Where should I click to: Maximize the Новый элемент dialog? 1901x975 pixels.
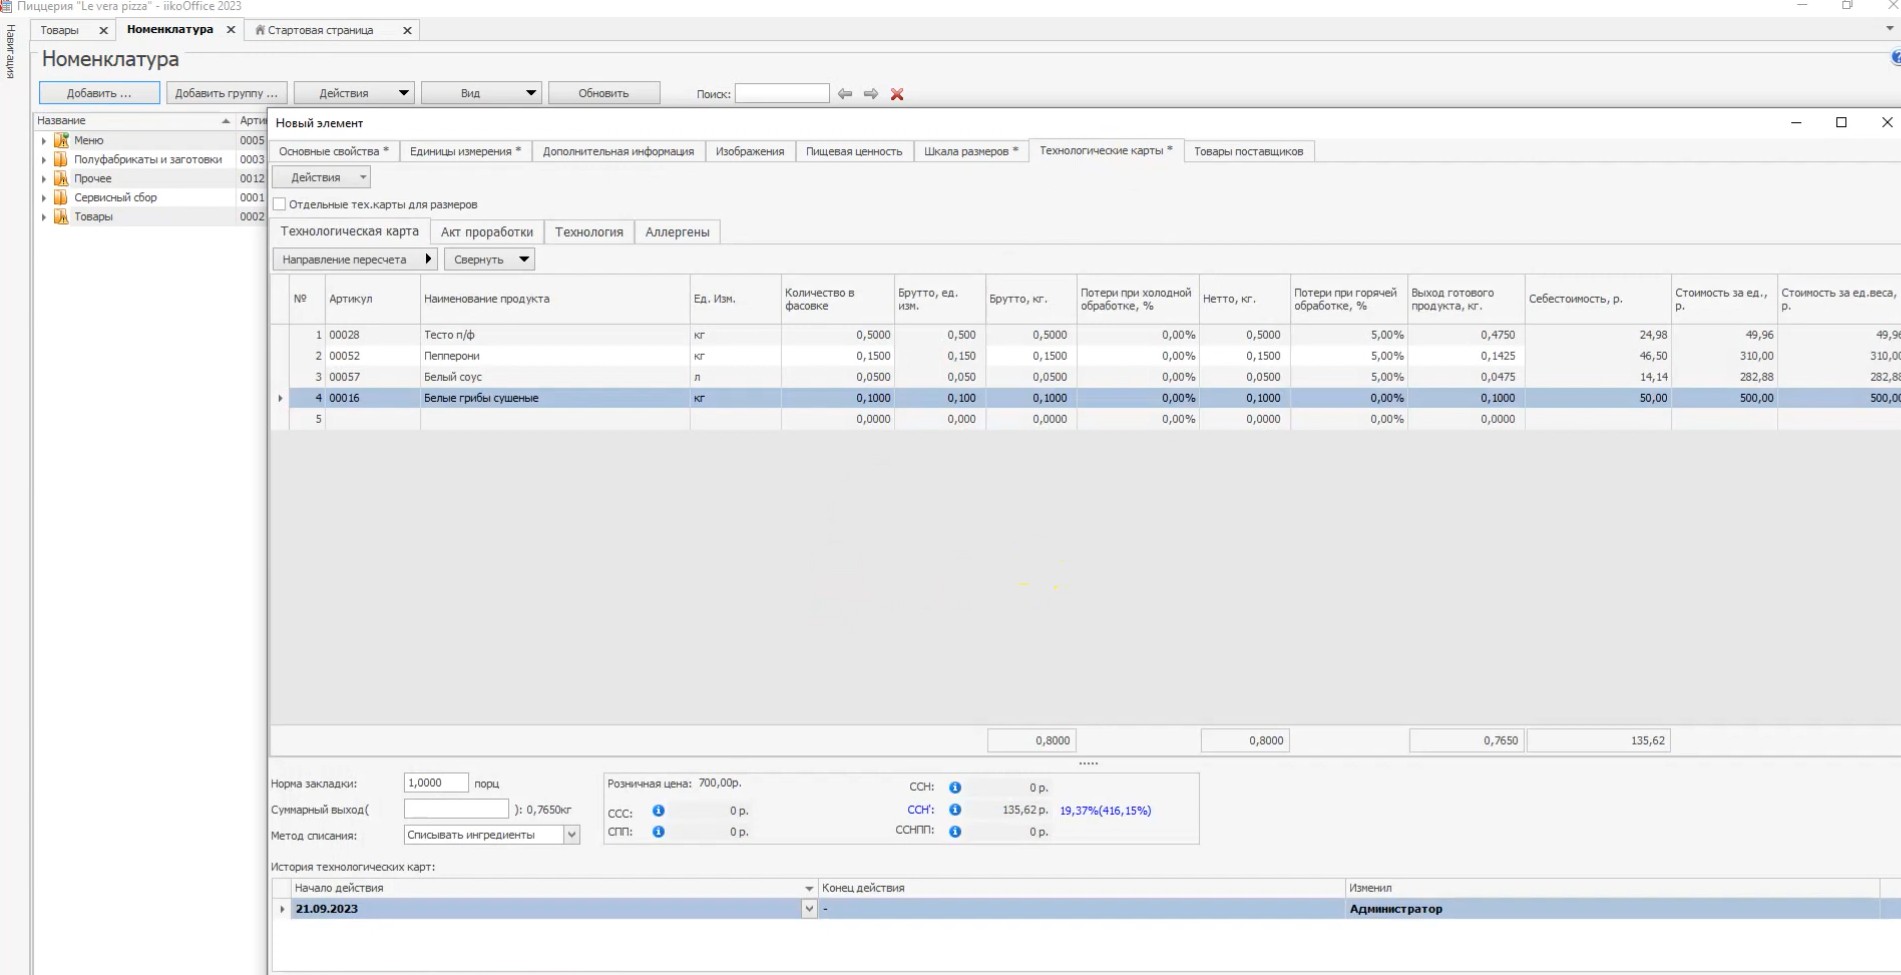(x=1841, y=122)
